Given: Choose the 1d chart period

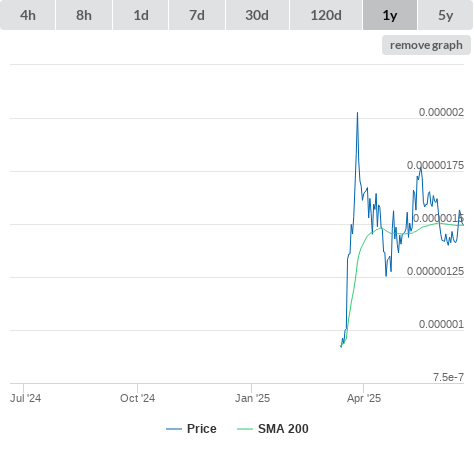Looking at the screenshot, I should pos(141,15).
